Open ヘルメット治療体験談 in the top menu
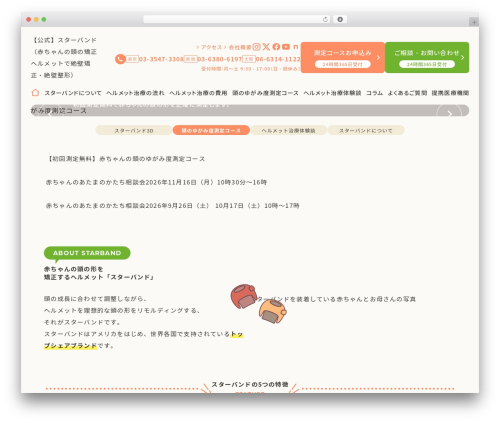This screenshot has height=423, width=500. (332, 93)
